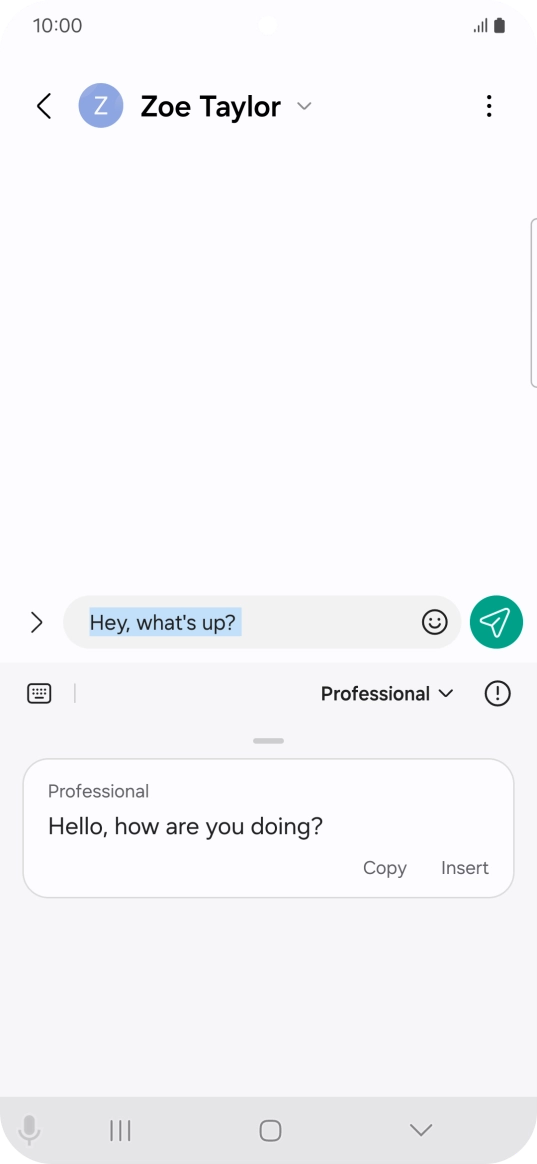This screenshot has height=1164, width=537.
Task: Open the info alert circle icon
Action: click(498, 693)
